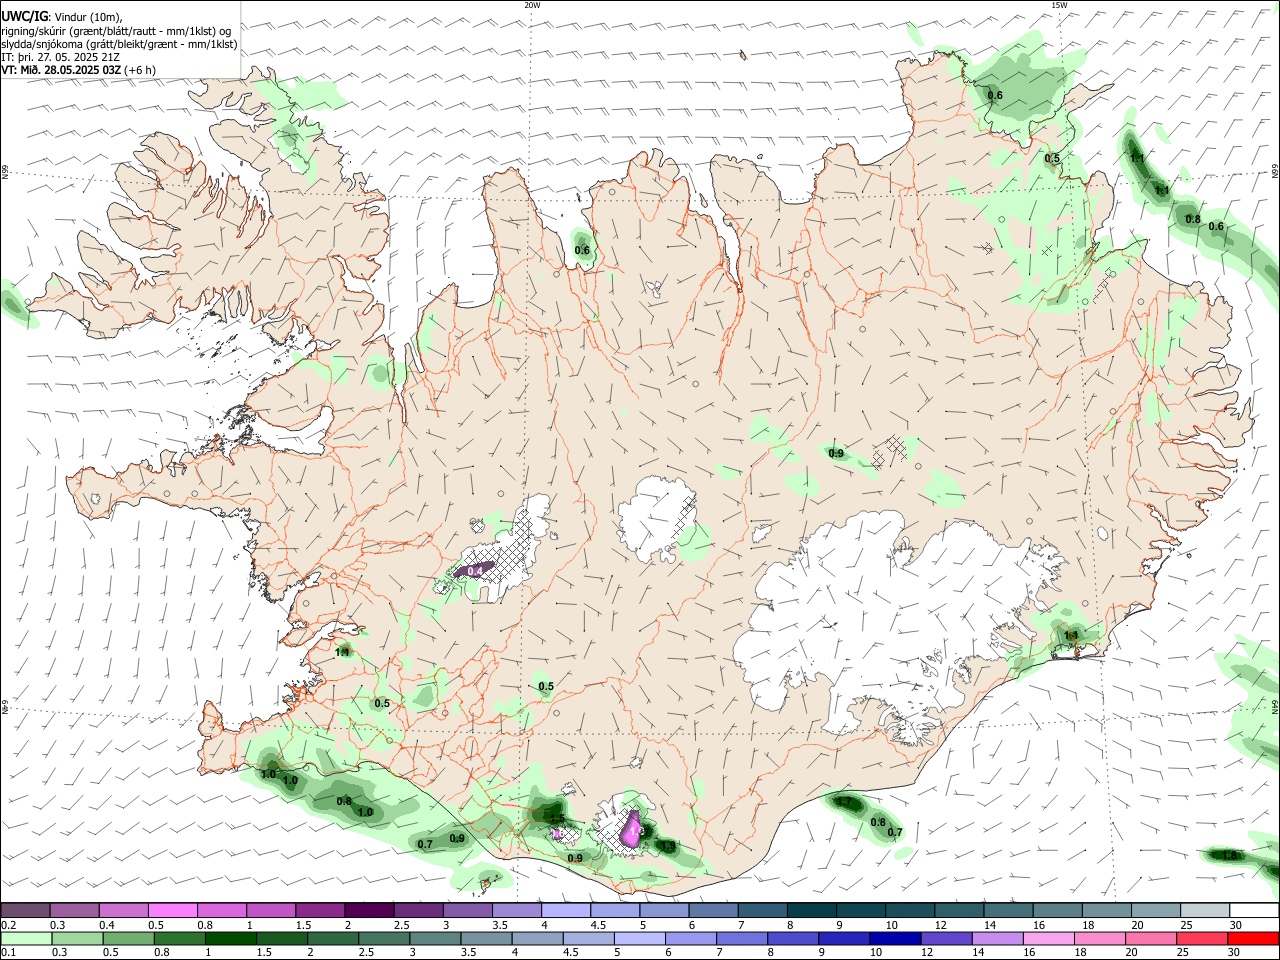Click the dark plum 0.2 snow scale swatch
Viewport: 1280px width, 960px height.
[25, 910]
